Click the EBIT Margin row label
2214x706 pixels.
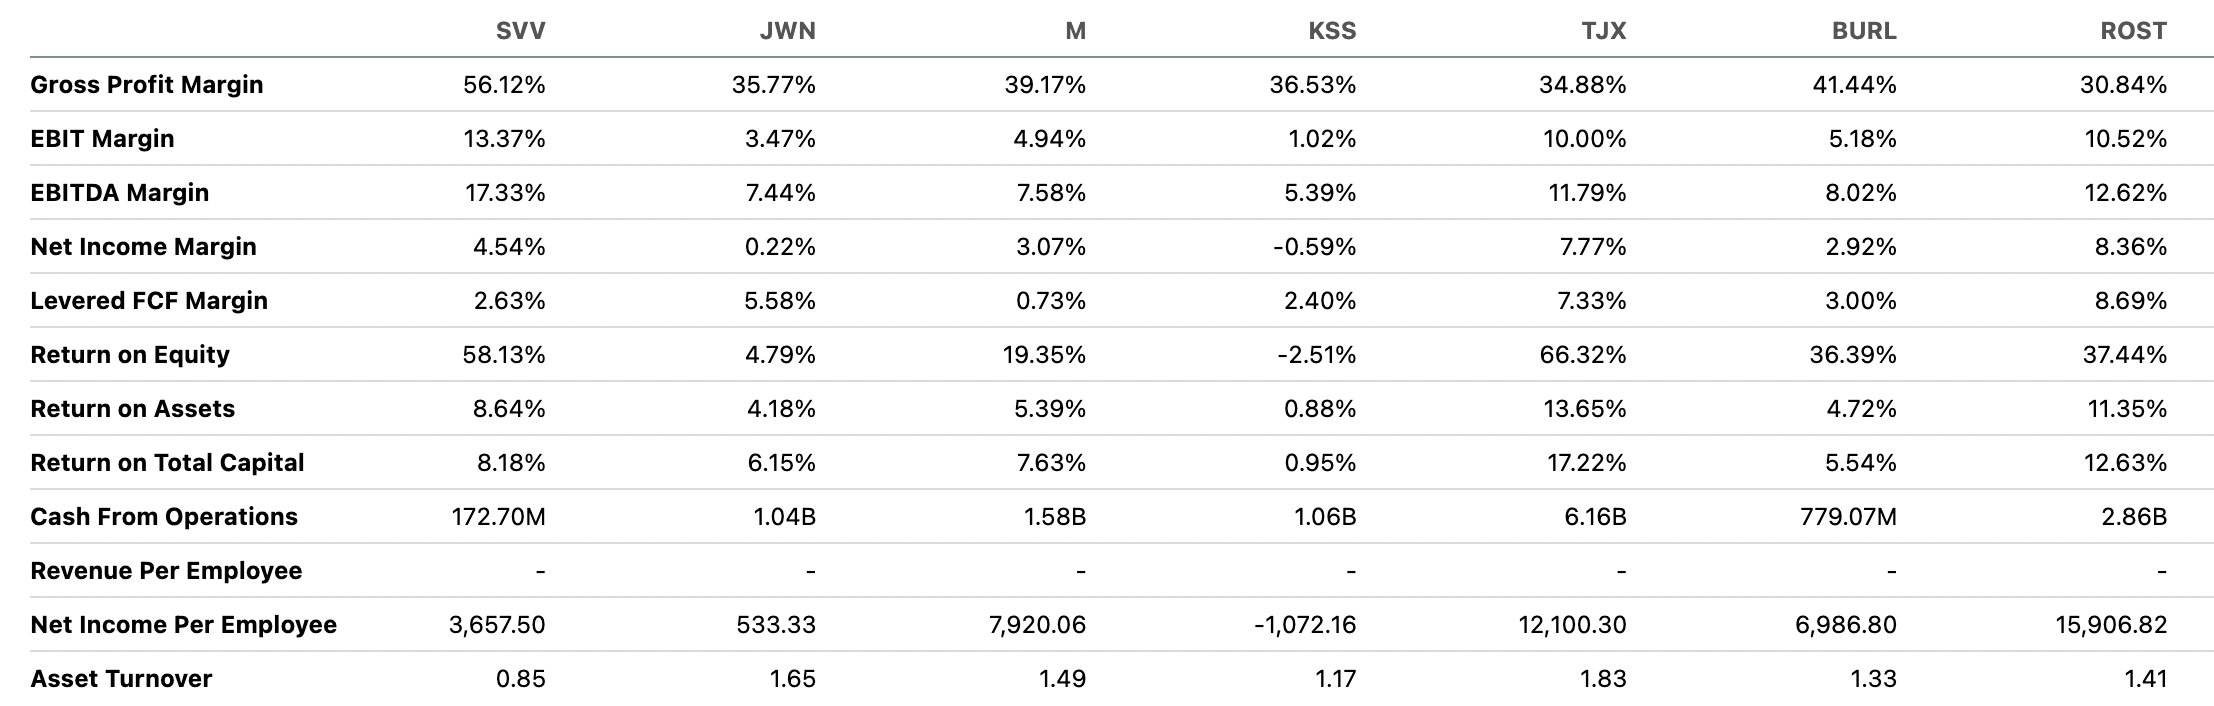[x=102, y=139]
